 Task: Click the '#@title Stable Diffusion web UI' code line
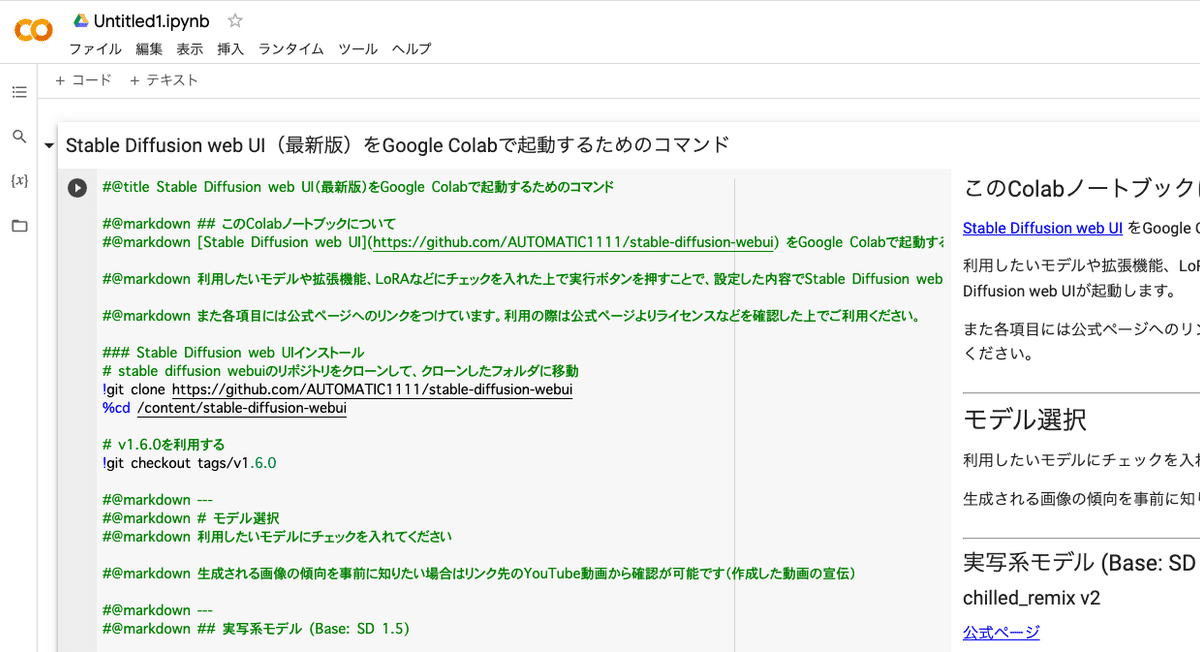point(358,187)
